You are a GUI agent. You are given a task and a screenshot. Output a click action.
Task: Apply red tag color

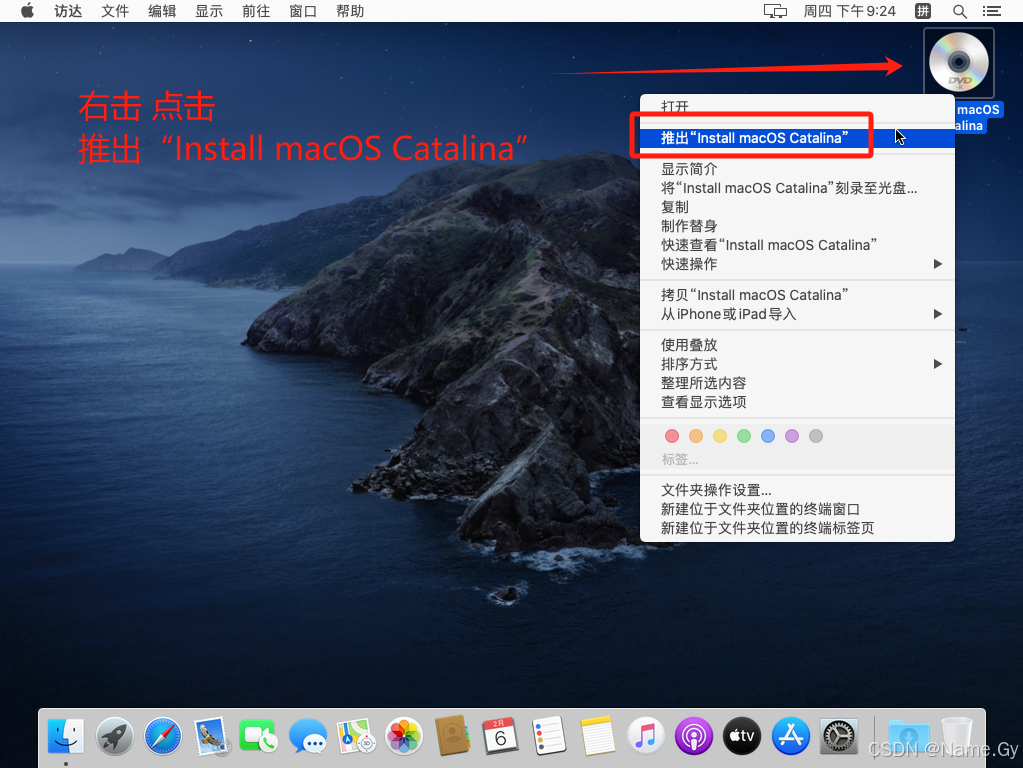pyautogui.click(x=671, y=436)
